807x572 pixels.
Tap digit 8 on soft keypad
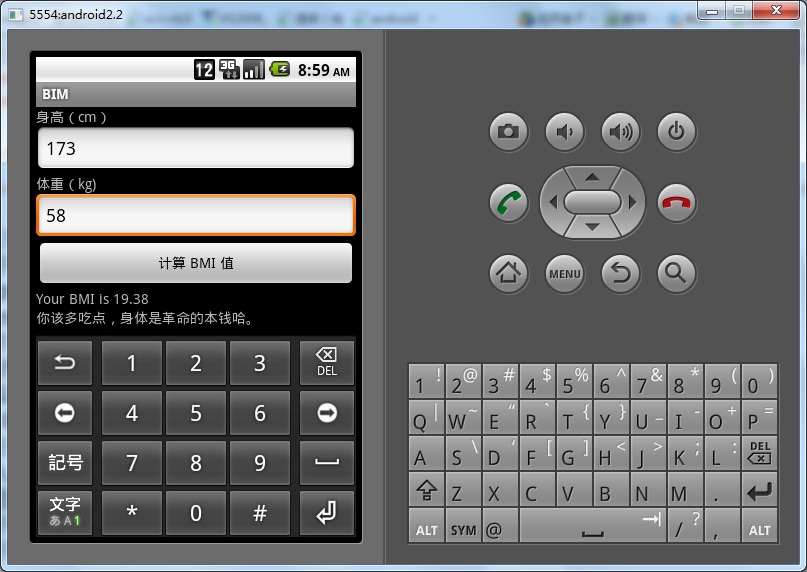pyautogui.click(x=196, y=463)
